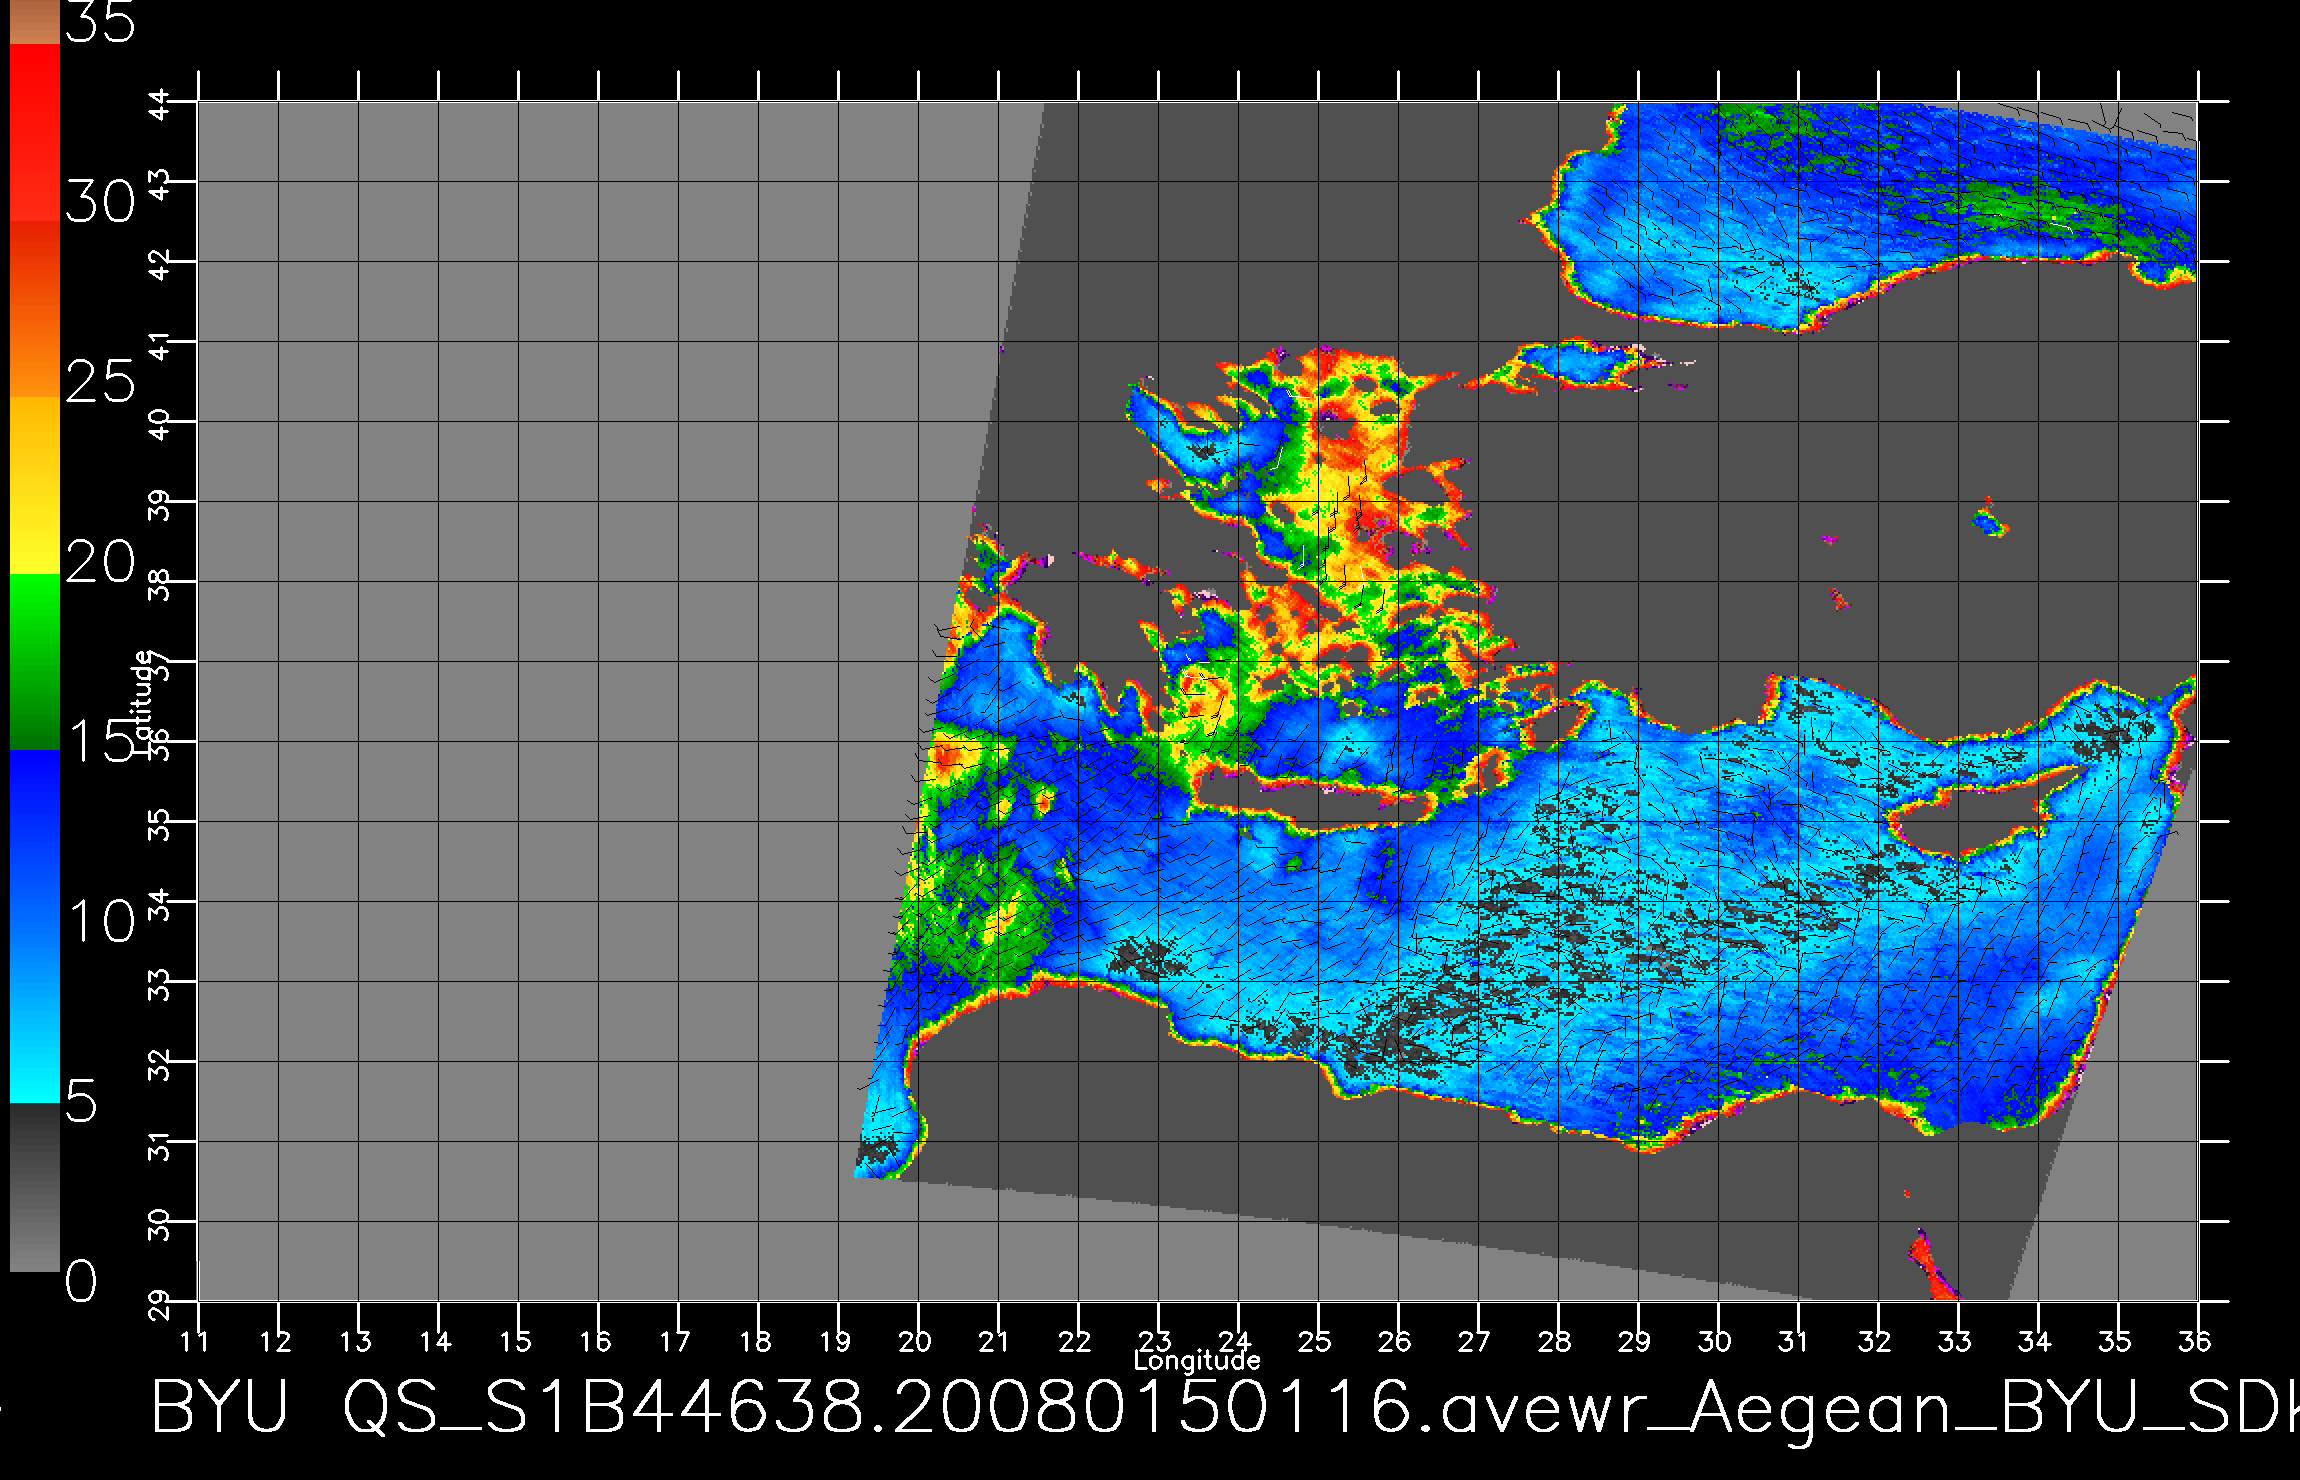This screenshot has width=2300, height=1480.
Task: Click longitude tick label 32
Action: (1874, 1342)
